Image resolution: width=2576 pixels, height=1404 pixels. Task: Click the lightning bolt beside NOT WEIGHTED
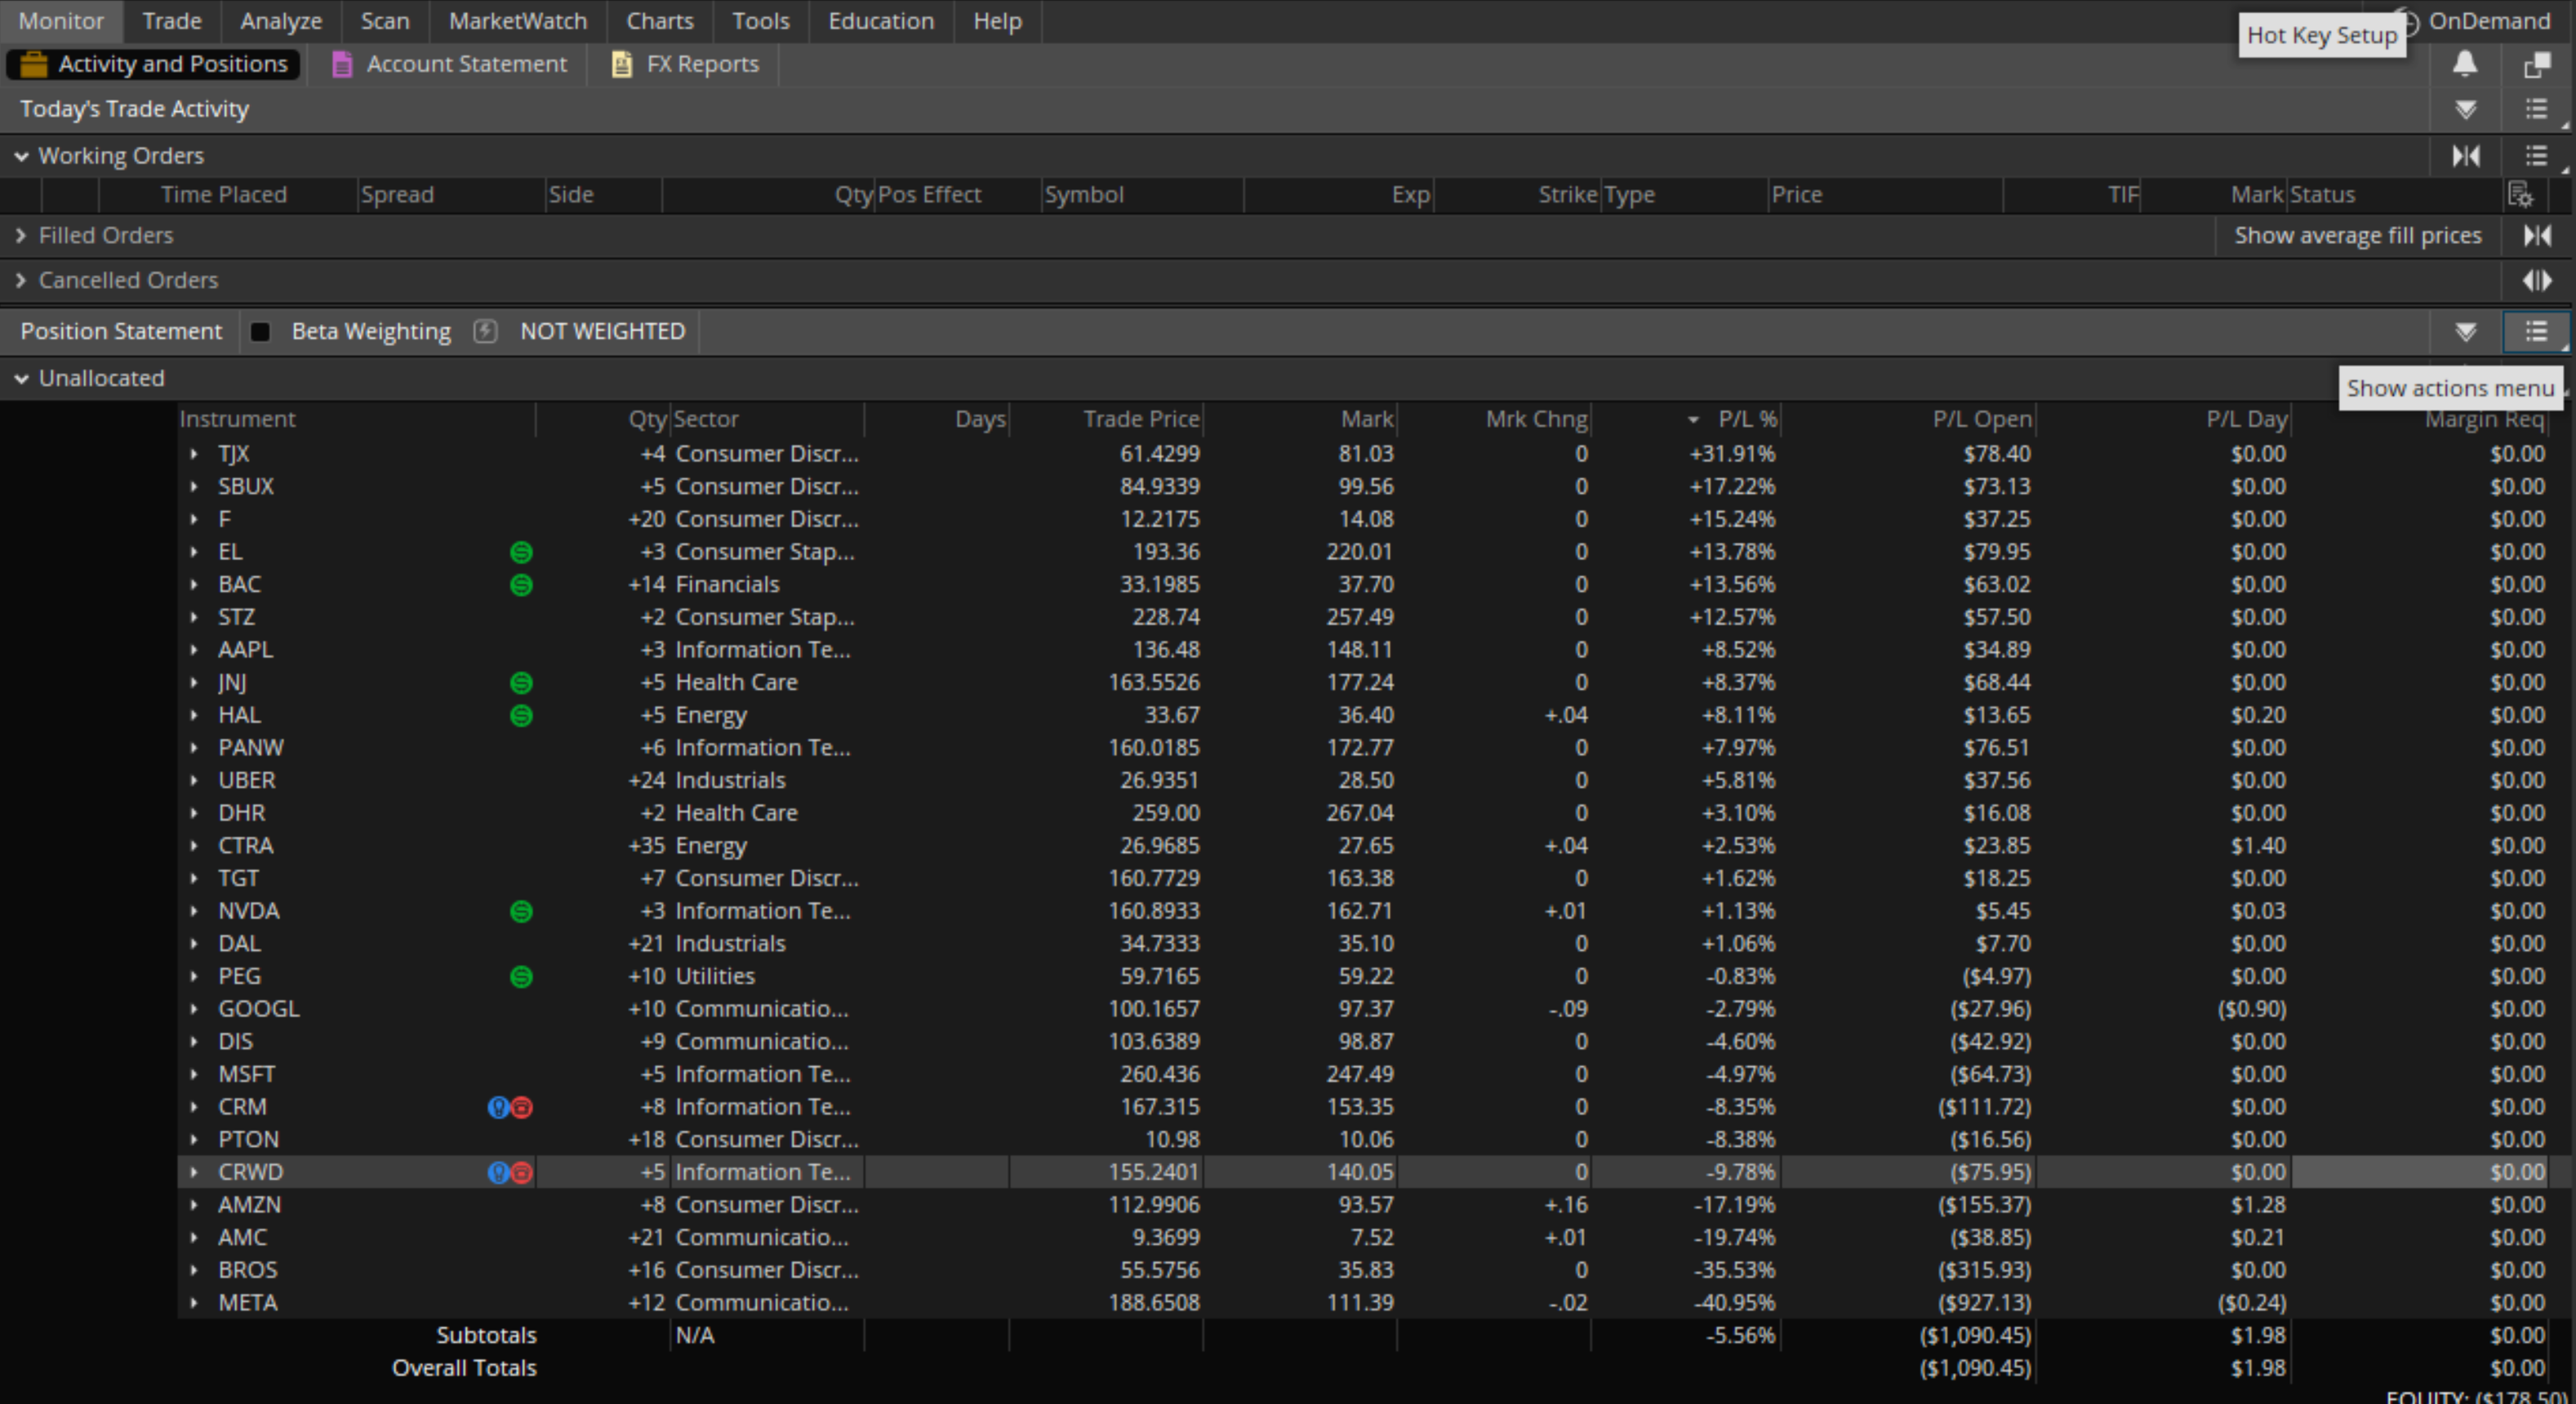click(x=485, y=331)
